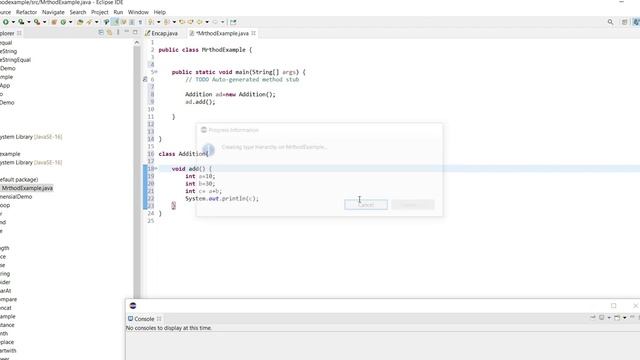Expand the Coverage launch dropdown arrow

29,22
